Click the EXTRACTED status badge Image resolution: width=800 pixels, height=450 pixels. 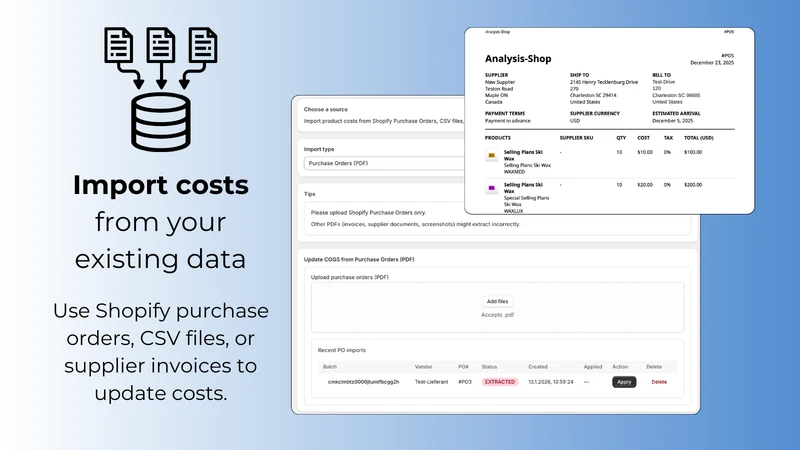click(x=499, y=382)
